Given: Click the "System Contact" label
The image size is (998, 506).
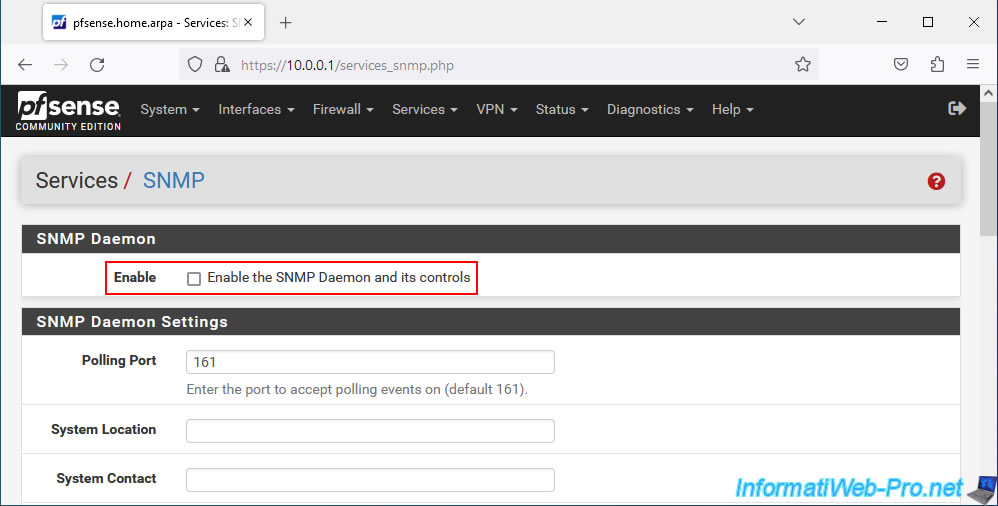Looking at the screenshot, I should pyautogui.click(x=106, y=479).
